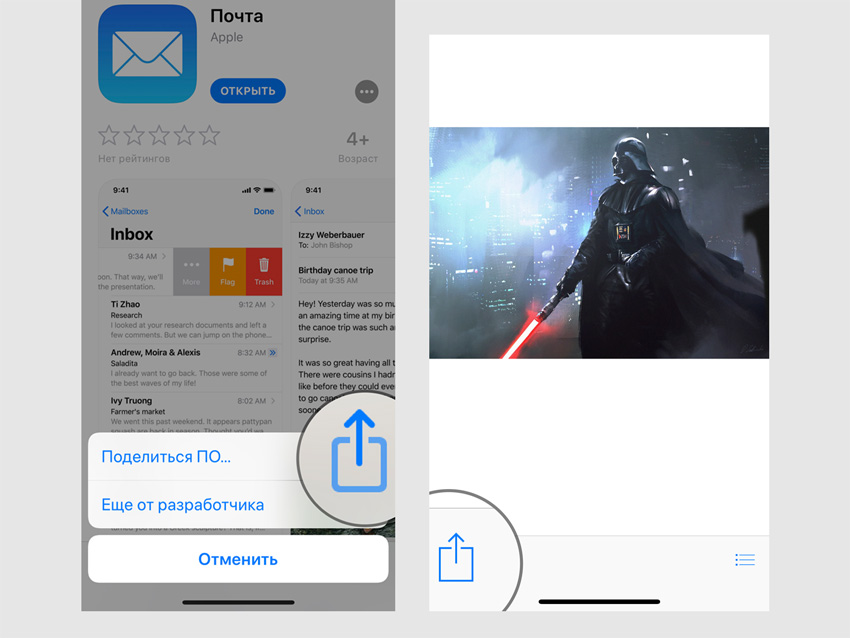850x638 pixels.
Task: Rate with the third empty star
Action: pyautogui.click(x=159, y=136)
